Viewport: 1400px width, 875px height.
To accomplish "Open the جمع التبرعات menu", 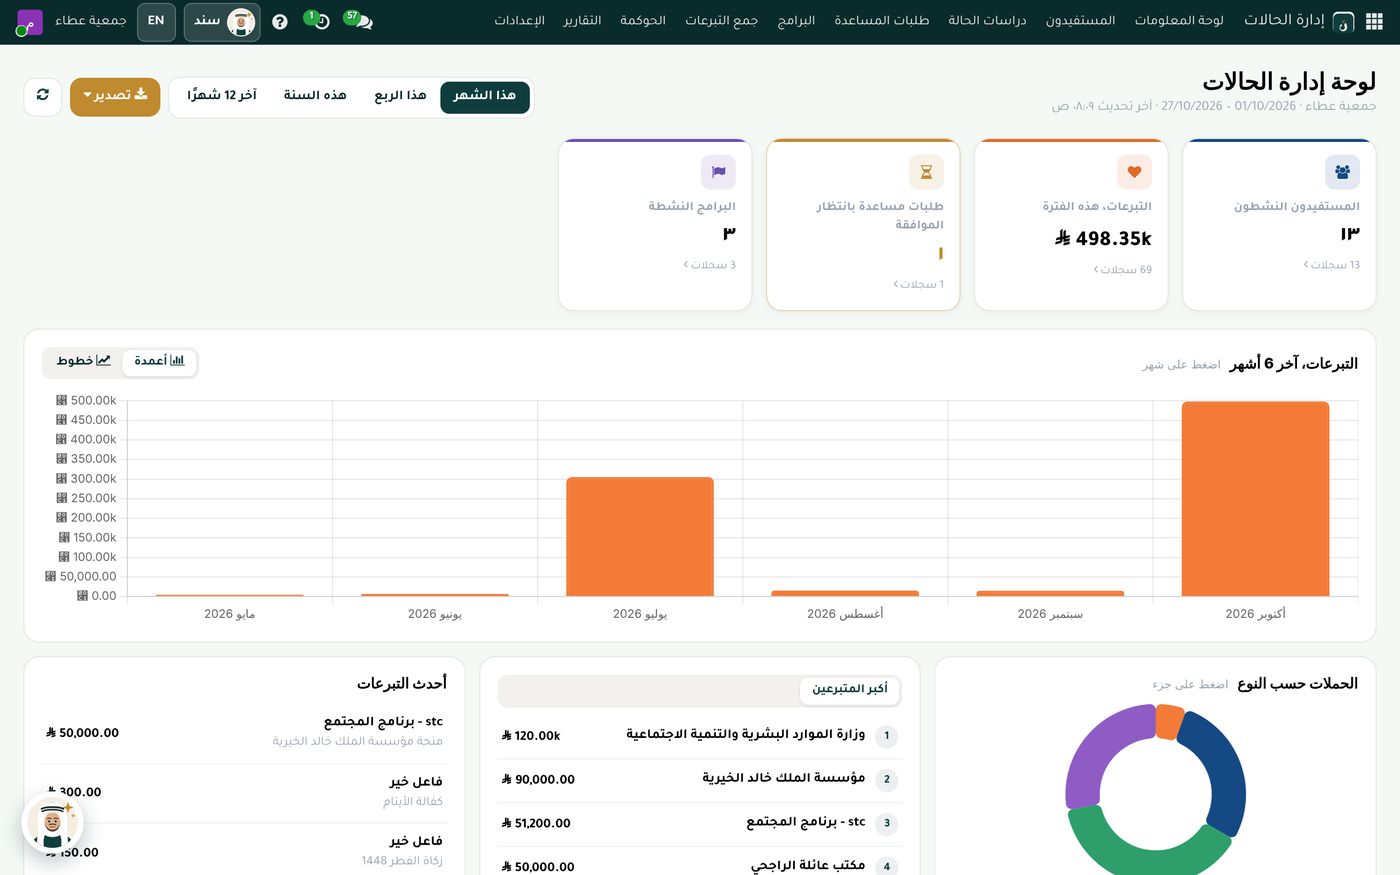I will coord(721,21).
